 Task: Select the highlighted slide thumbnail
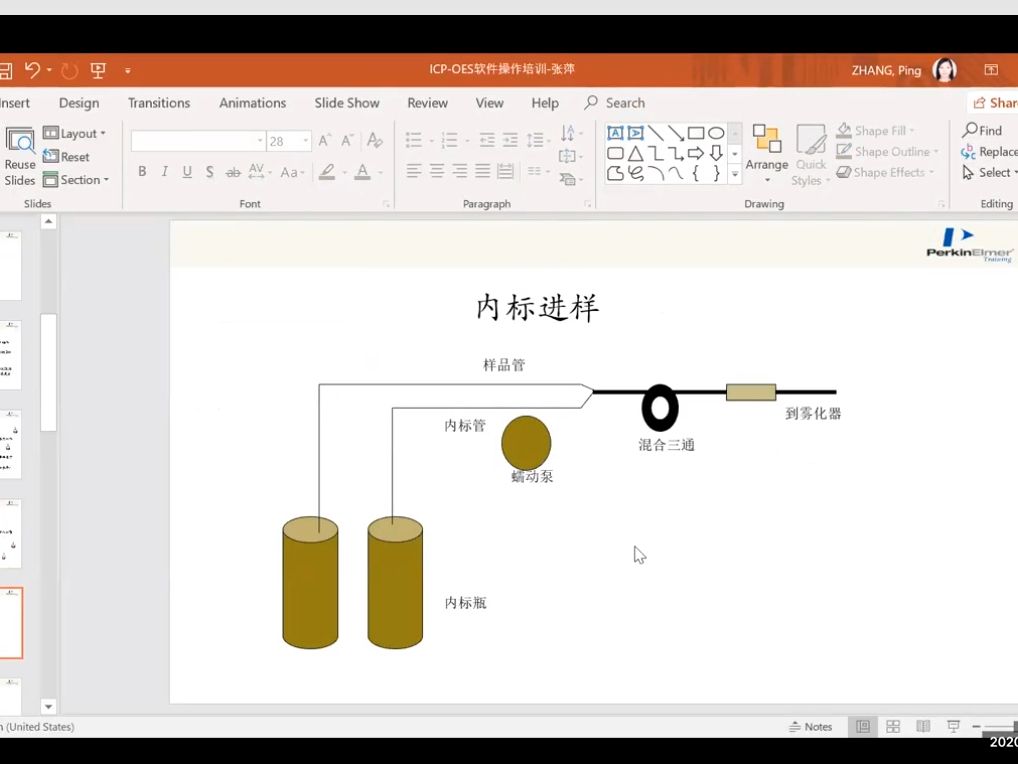tap(11, 623)
